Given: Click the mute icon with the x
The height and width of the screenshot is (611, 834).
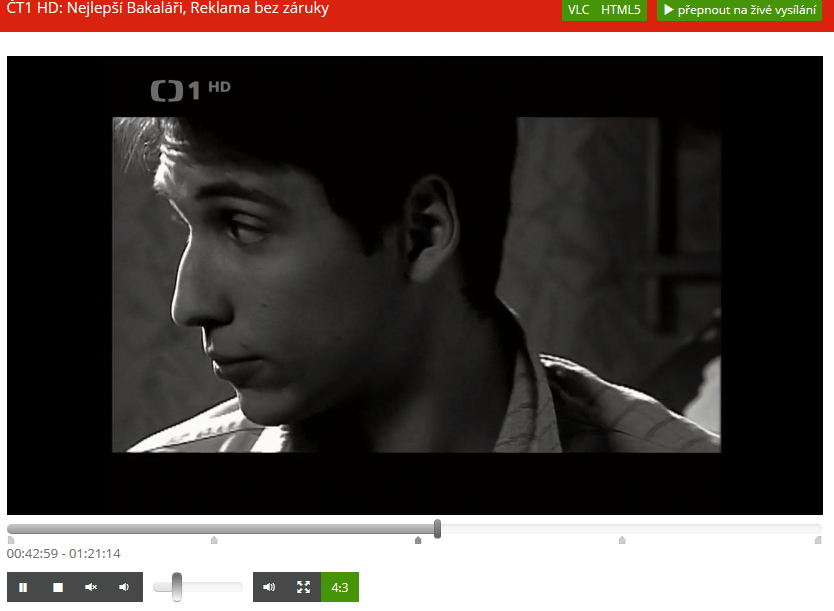Looking at the screenshot, I should [91, 587].
